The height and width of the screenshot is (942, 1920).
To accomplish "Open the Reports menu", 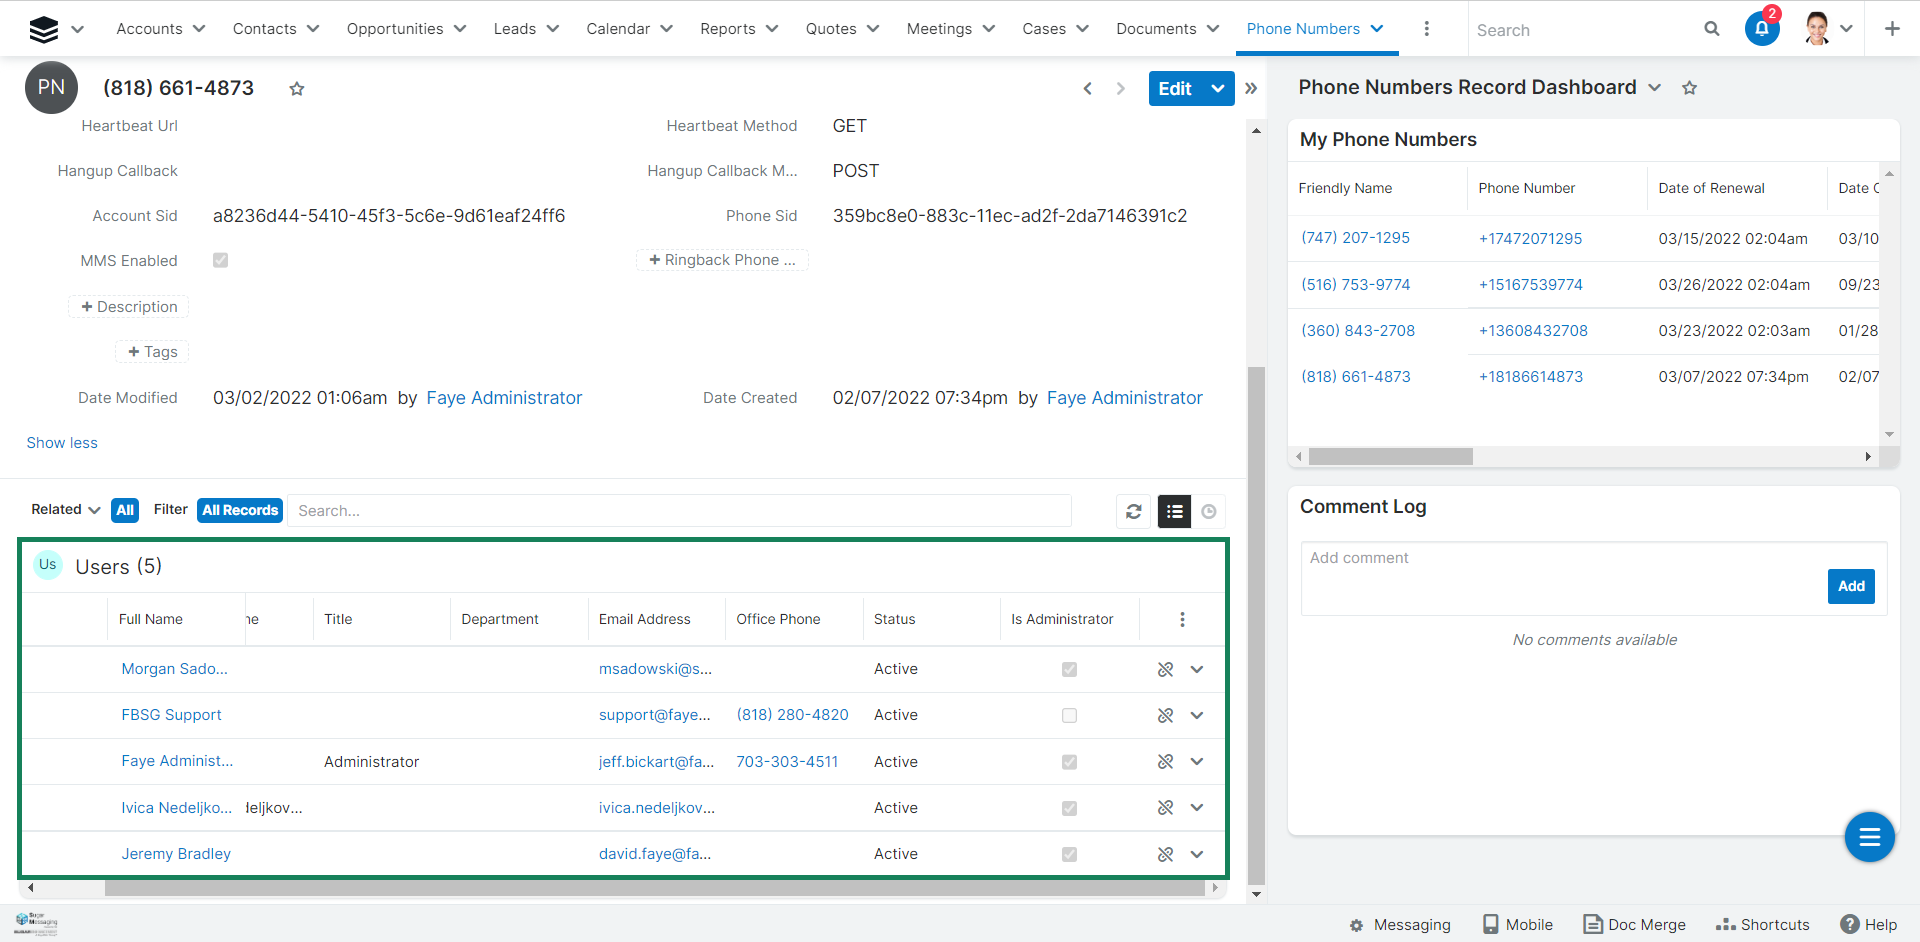I will (738, 29).
